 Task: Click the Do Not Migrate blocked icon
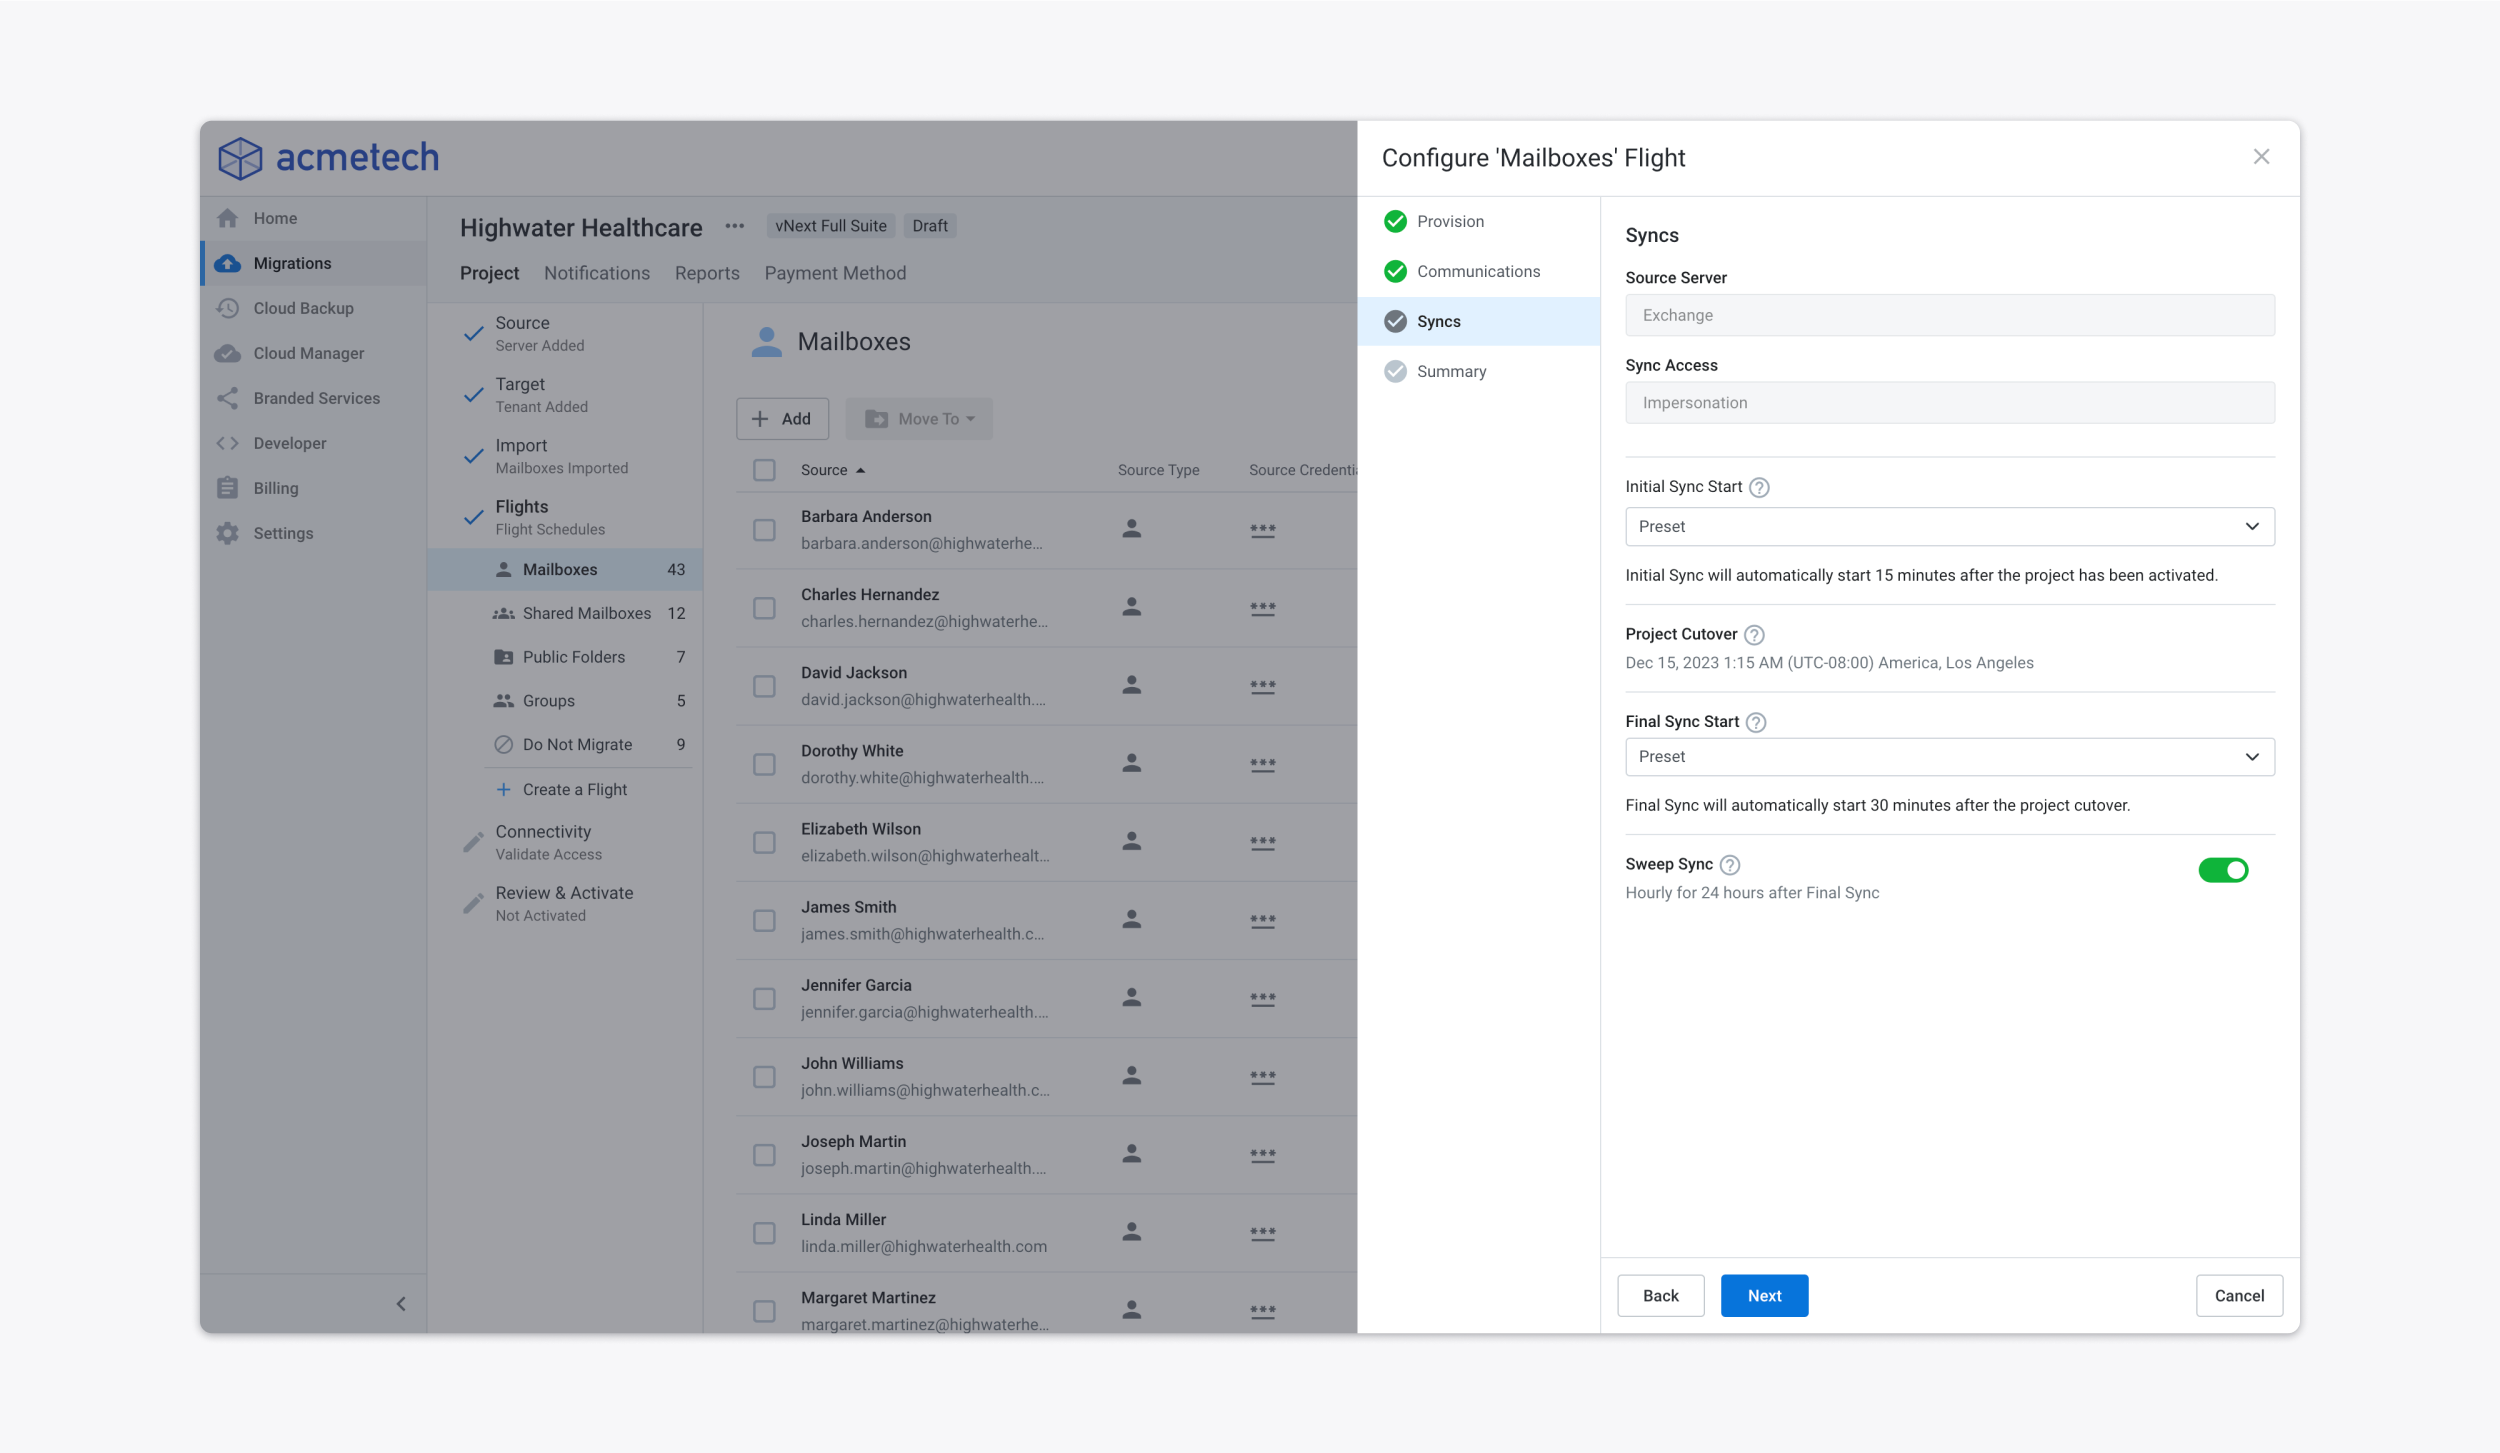pos(504,745)
